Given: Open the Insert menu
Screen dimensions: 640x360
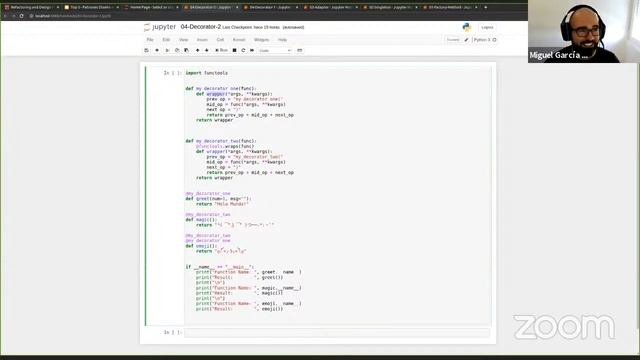Looking at the screenshot, I should pyautogui.click(x=202, y=40).
